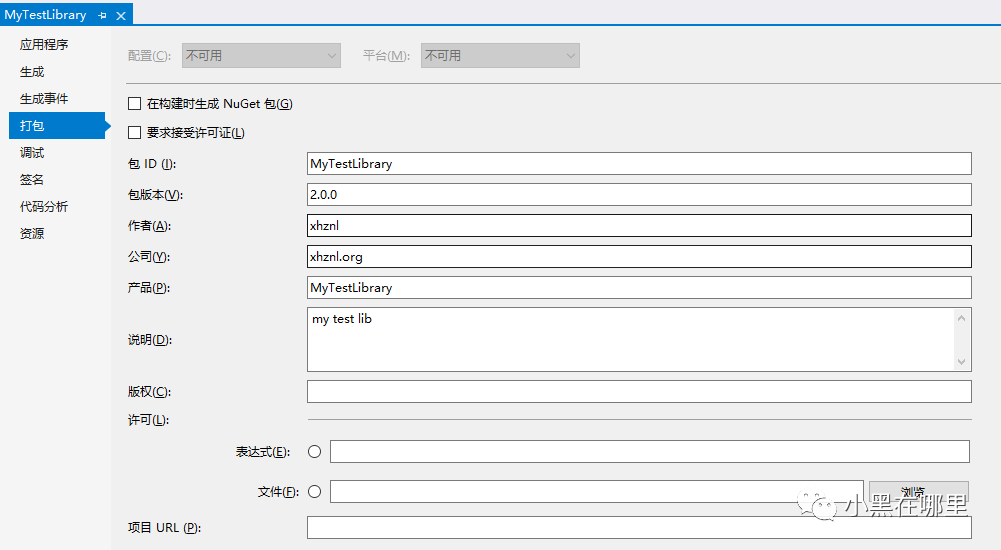The image size is (1001, 550).
Task: Select the 表达式 license radio button
Action: coord(314,452)
